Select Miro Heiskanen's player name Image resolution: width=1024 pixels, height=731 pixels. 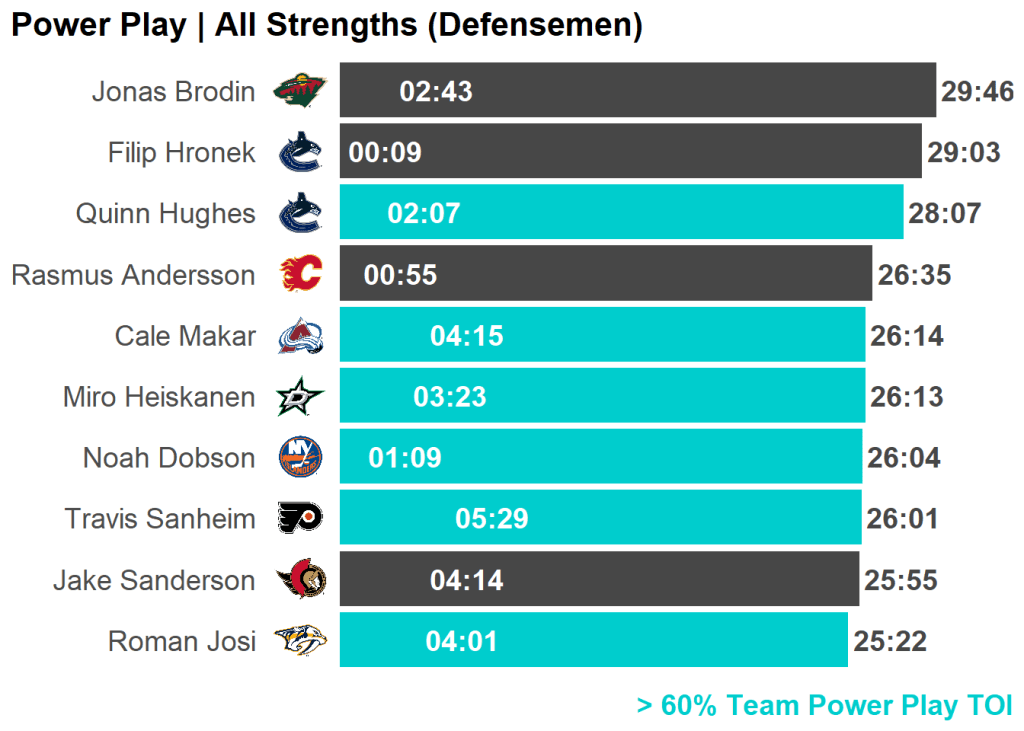tap(159, 397)
